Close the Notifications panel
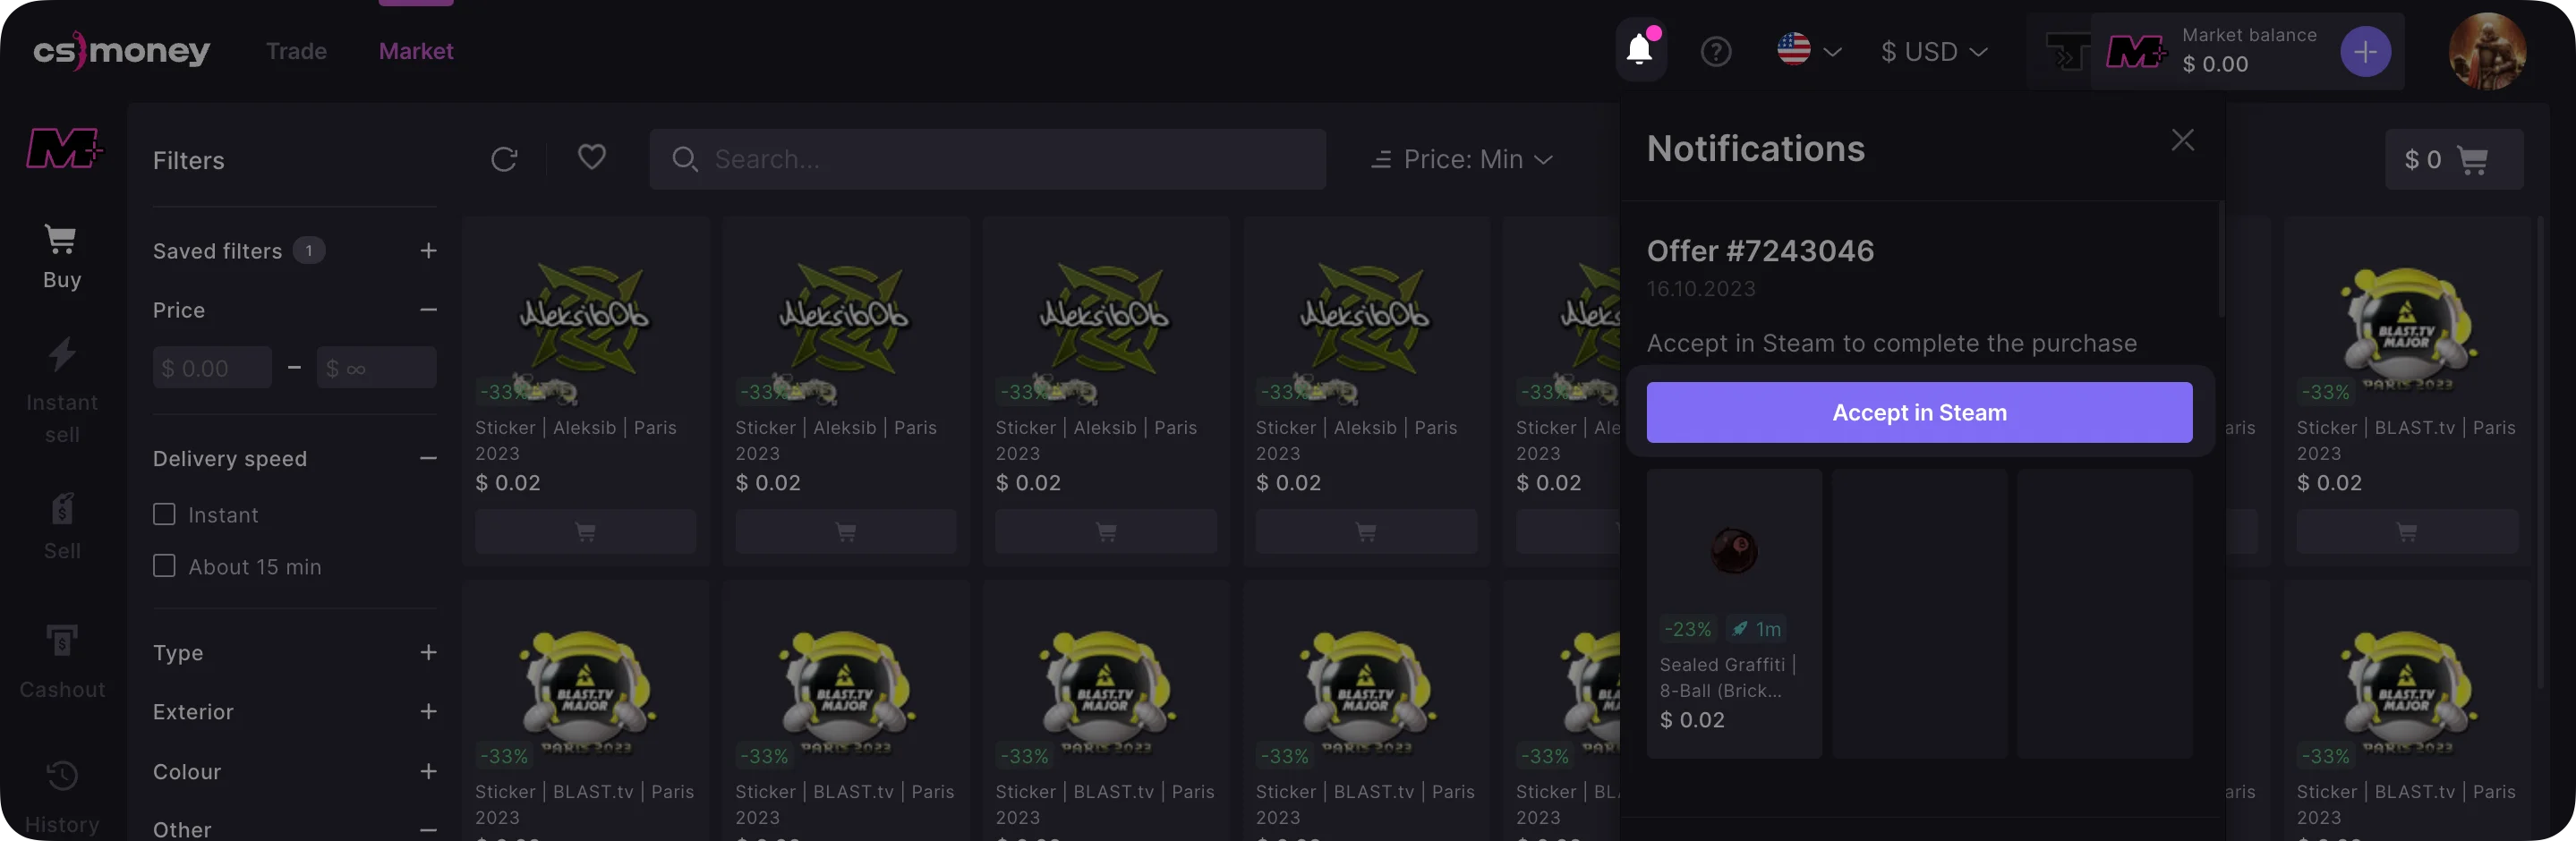 [2182, 140]
